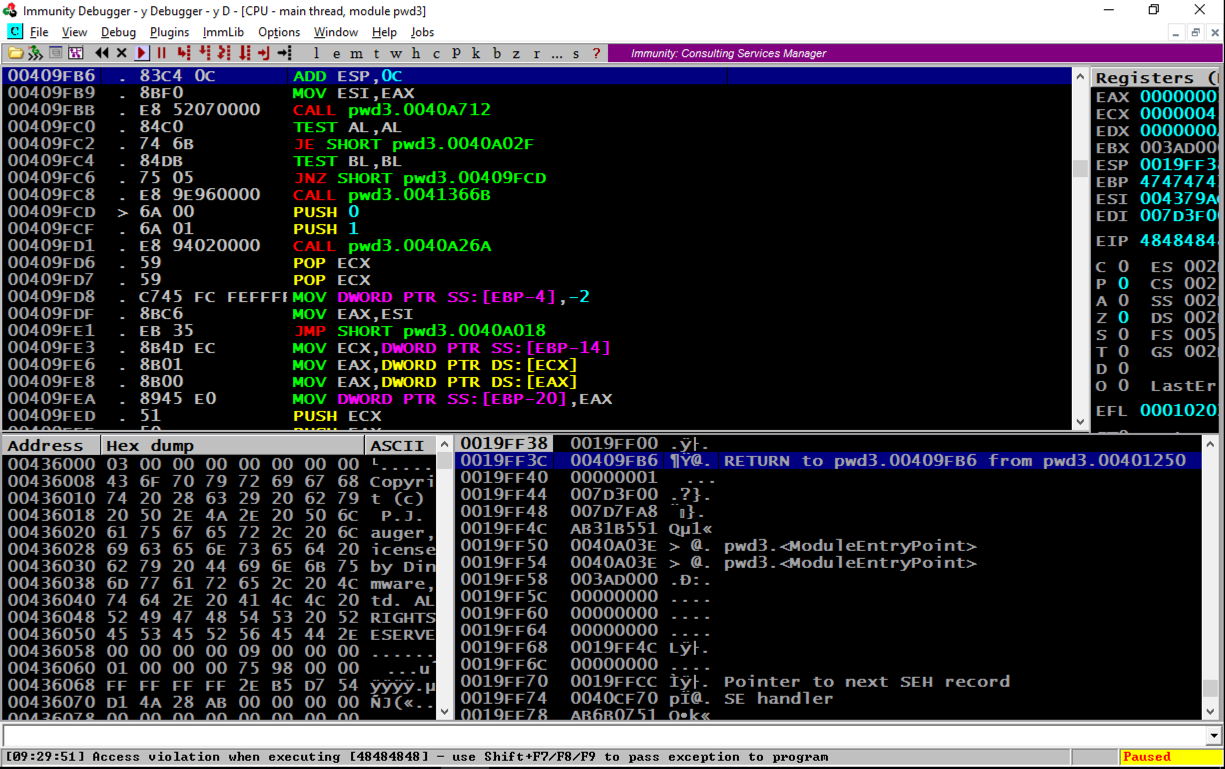Click the command line input field
The width and height of the screenshot is (1225, 769).
point(603,735)
